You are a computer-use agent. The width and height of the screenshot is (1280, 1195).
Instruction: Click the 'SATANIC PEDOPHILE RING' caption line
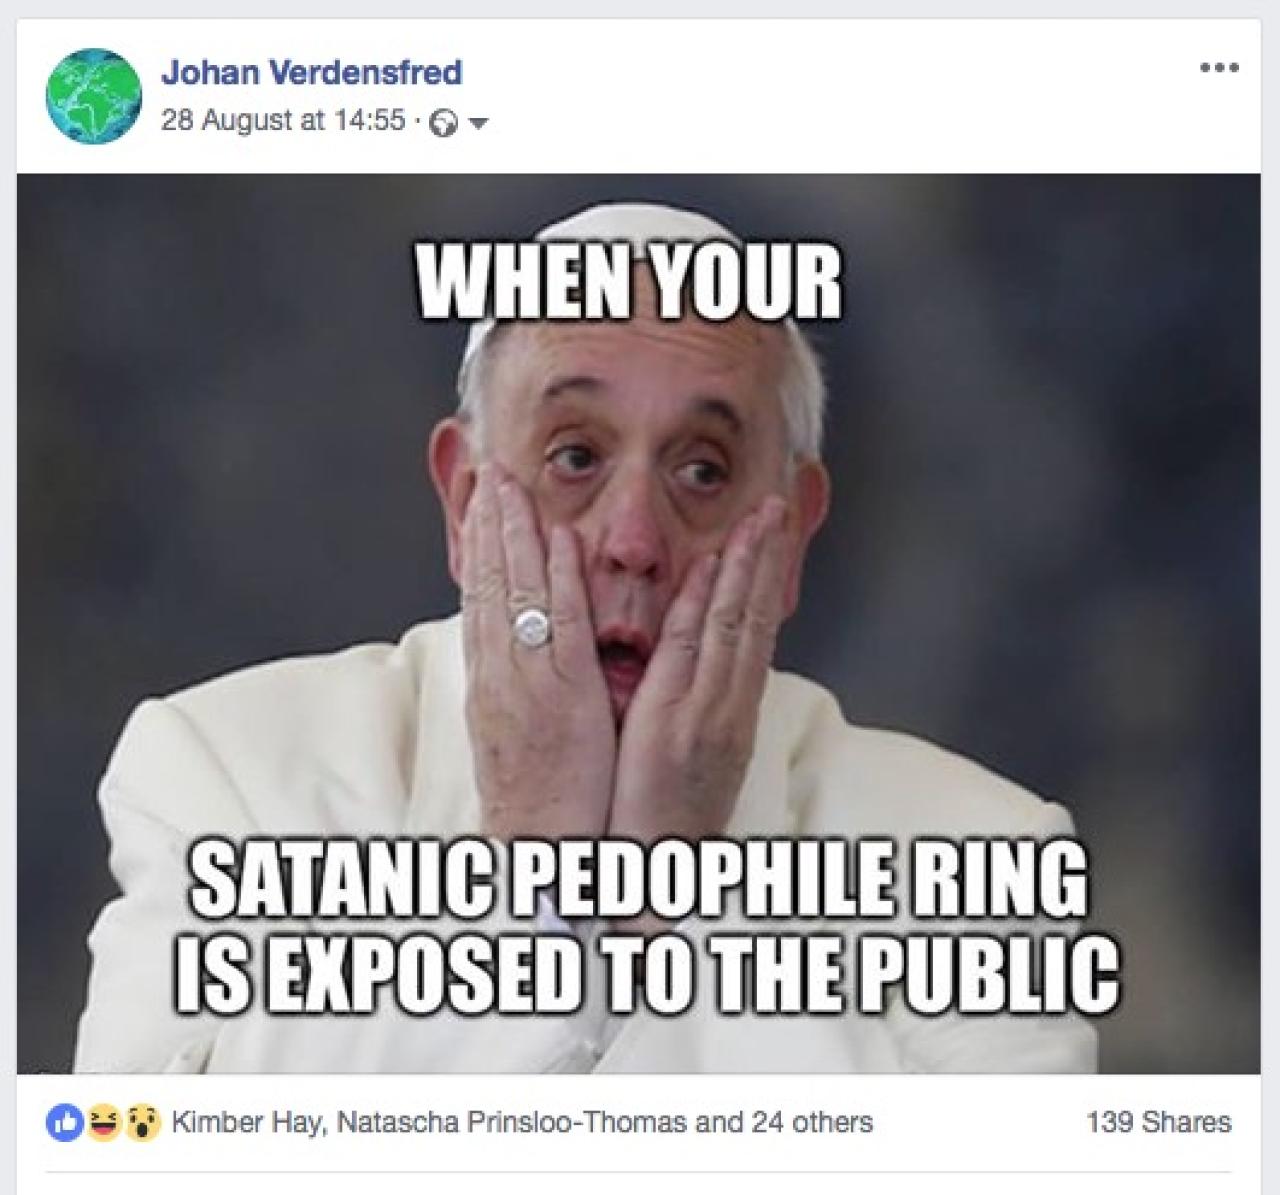click(639, 878)
